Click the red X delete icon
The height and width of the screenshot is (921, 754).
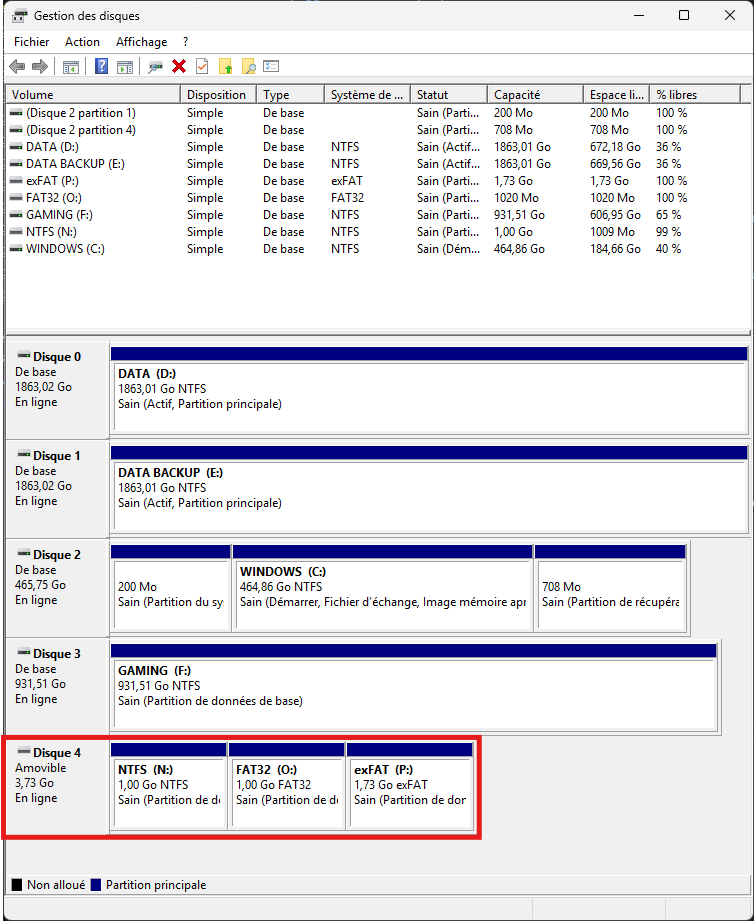179,67
